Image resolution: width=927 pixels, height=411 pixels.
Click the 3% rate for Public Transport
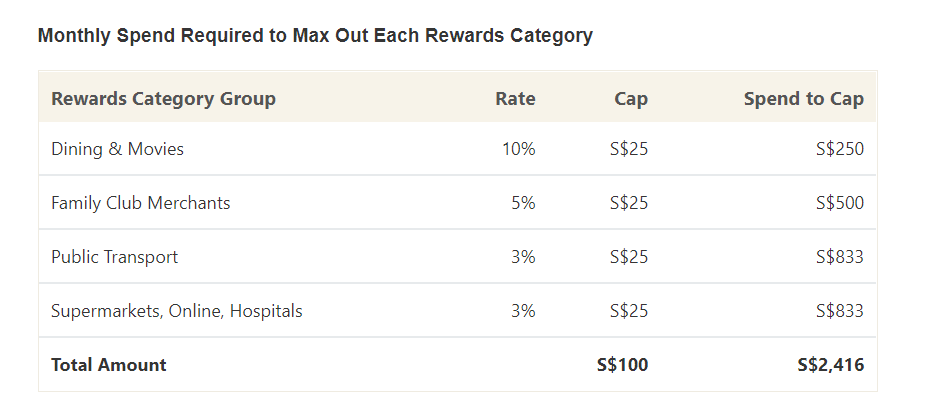(523, 257)
